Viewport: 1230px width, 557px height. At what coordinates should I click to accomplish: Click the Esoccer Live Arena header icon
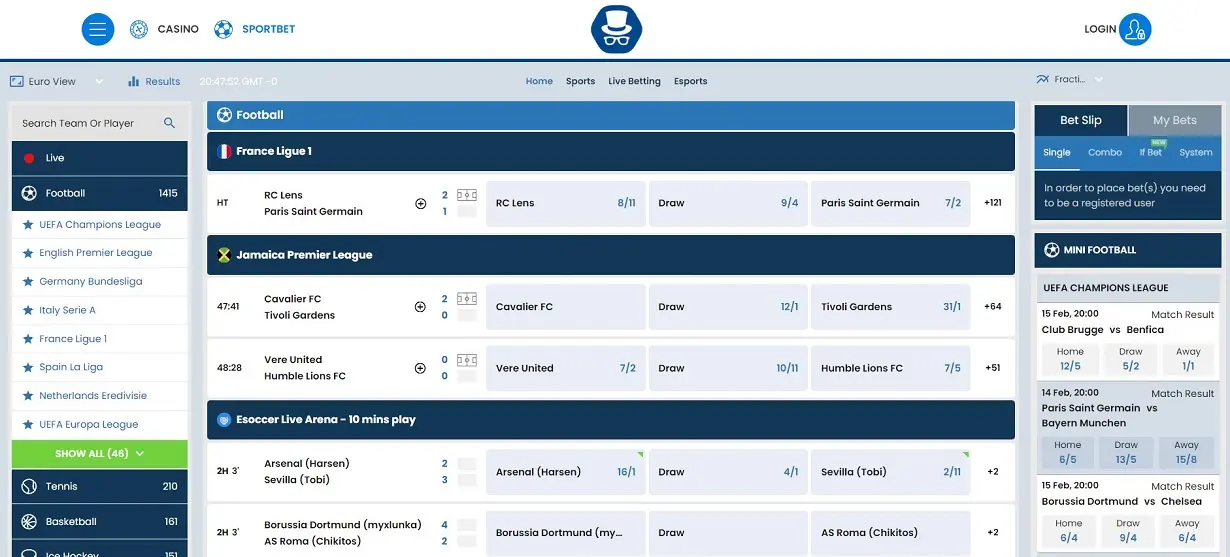(x=224, y=420)
